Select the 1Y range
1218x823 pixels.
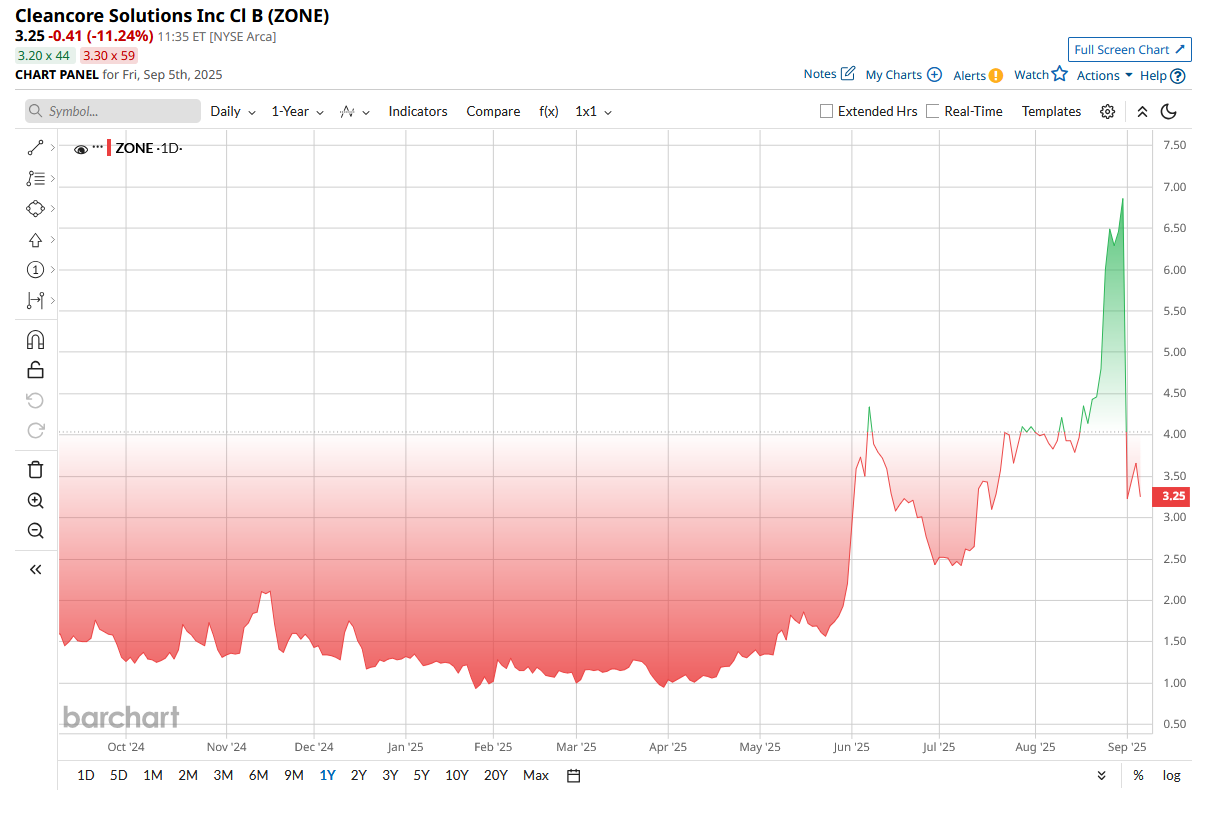coord(327,775)
